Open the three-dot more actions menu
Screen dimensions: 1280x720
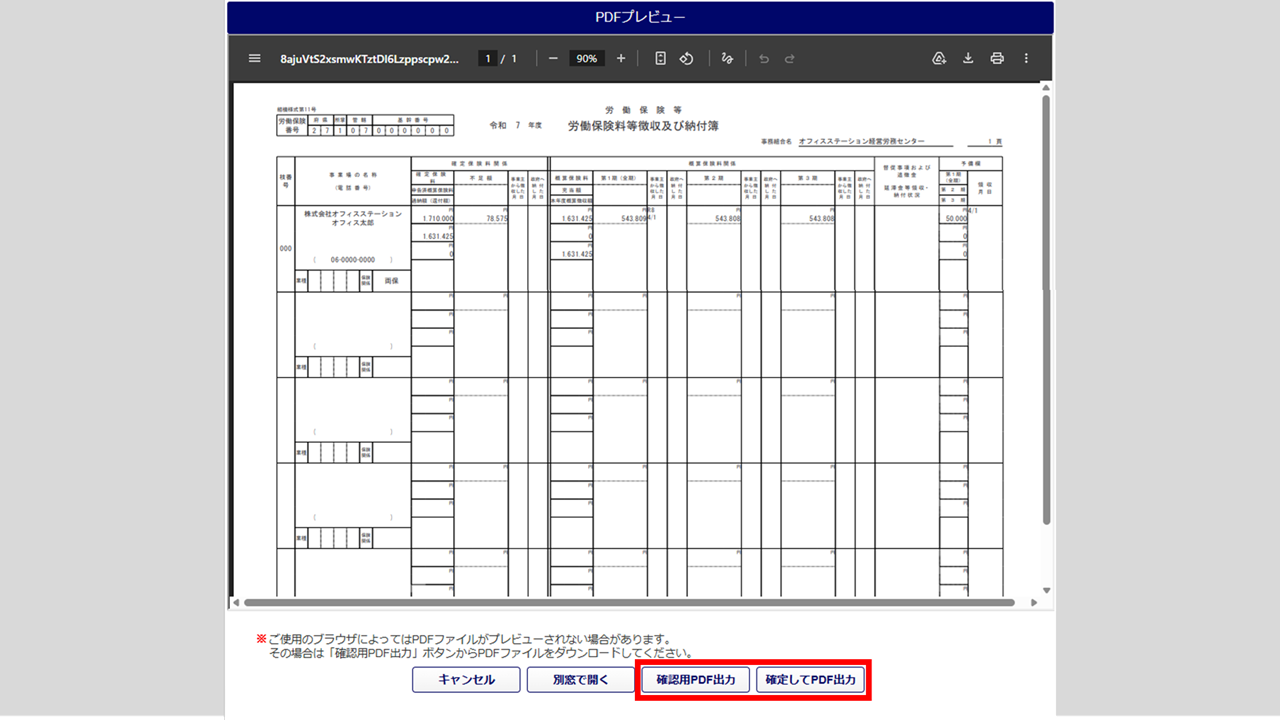click(1026, 59)
